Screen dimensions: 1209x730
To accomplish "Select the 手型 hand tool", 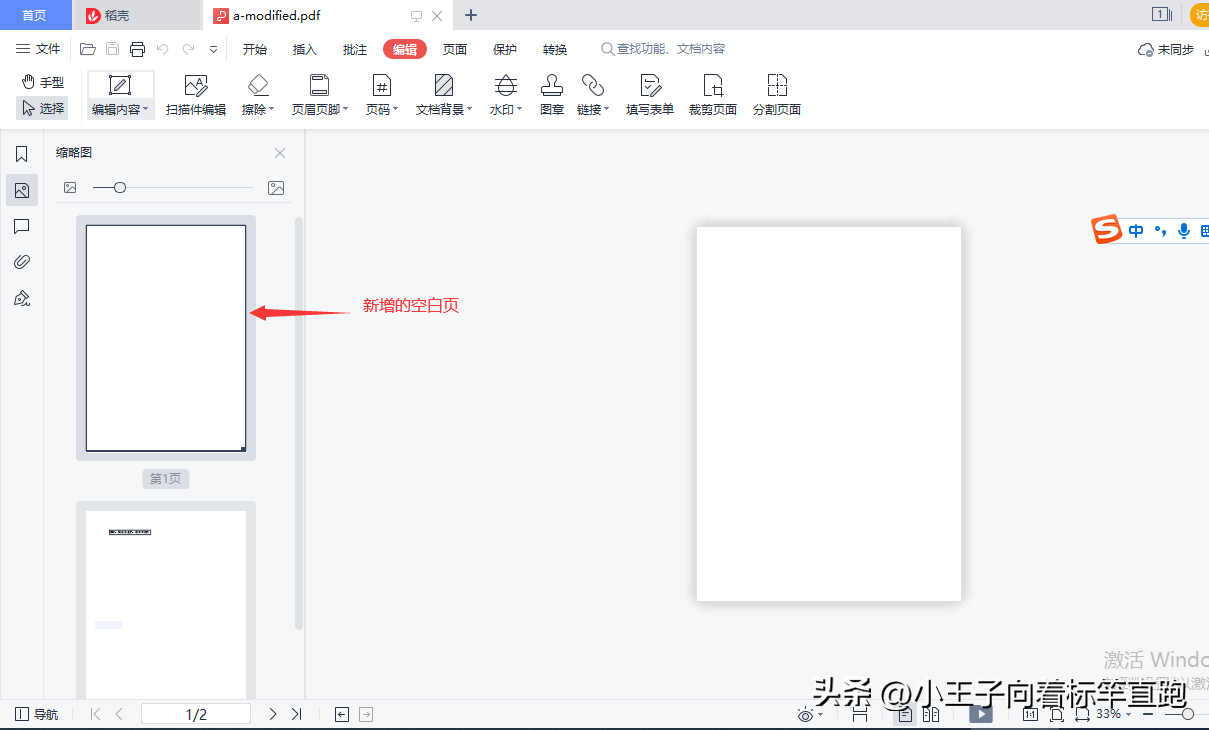I will [x=43, y=82].
